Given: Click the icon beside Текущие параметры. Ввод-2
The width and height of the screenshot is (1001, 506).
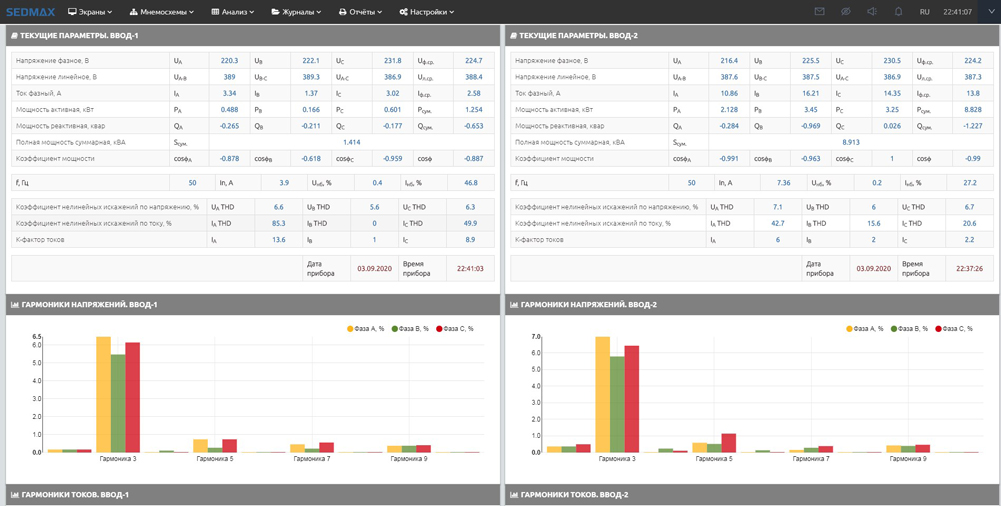Looking at the screenshot, I should point(514,36).
